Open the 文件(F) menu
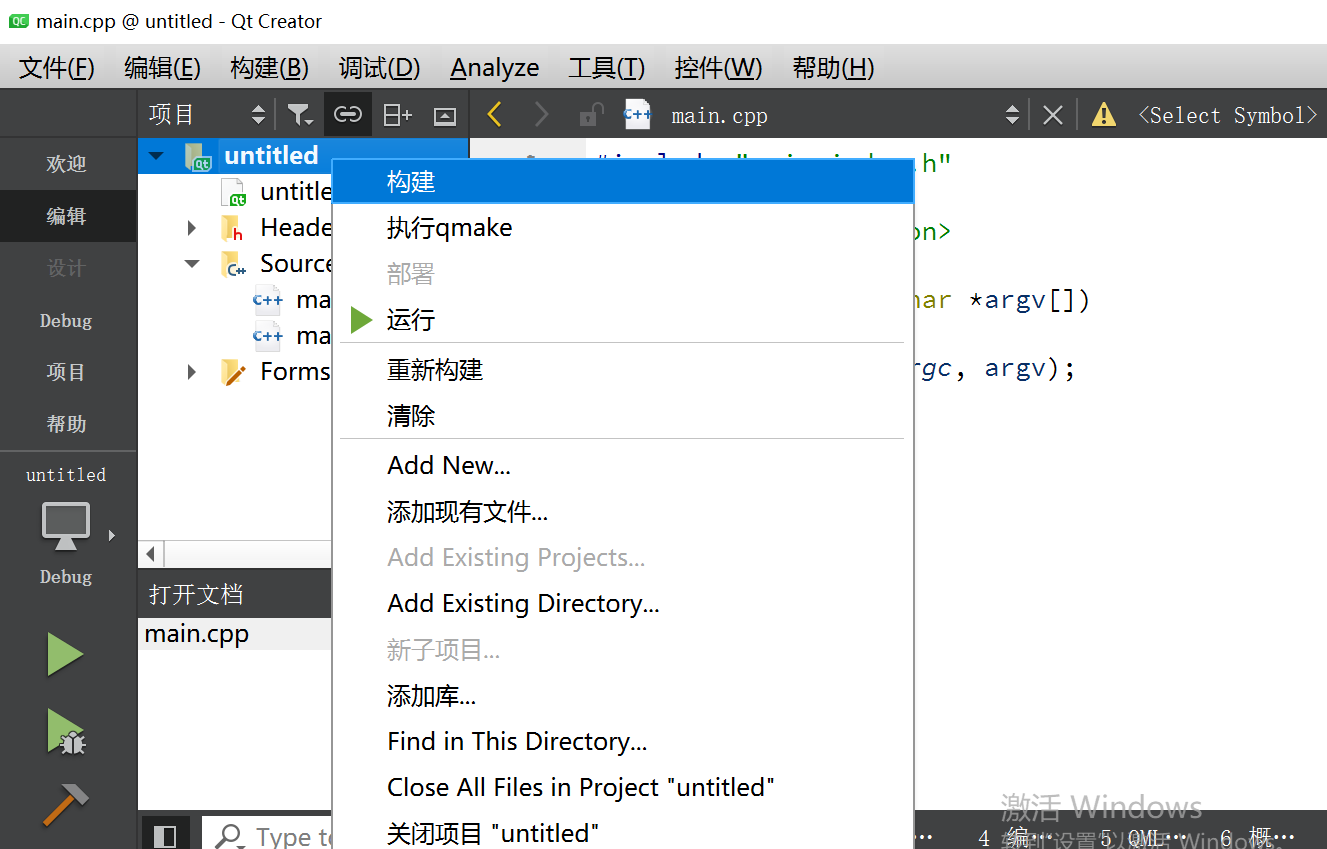This screenshot has height=849, width=1327. [57, 68]
